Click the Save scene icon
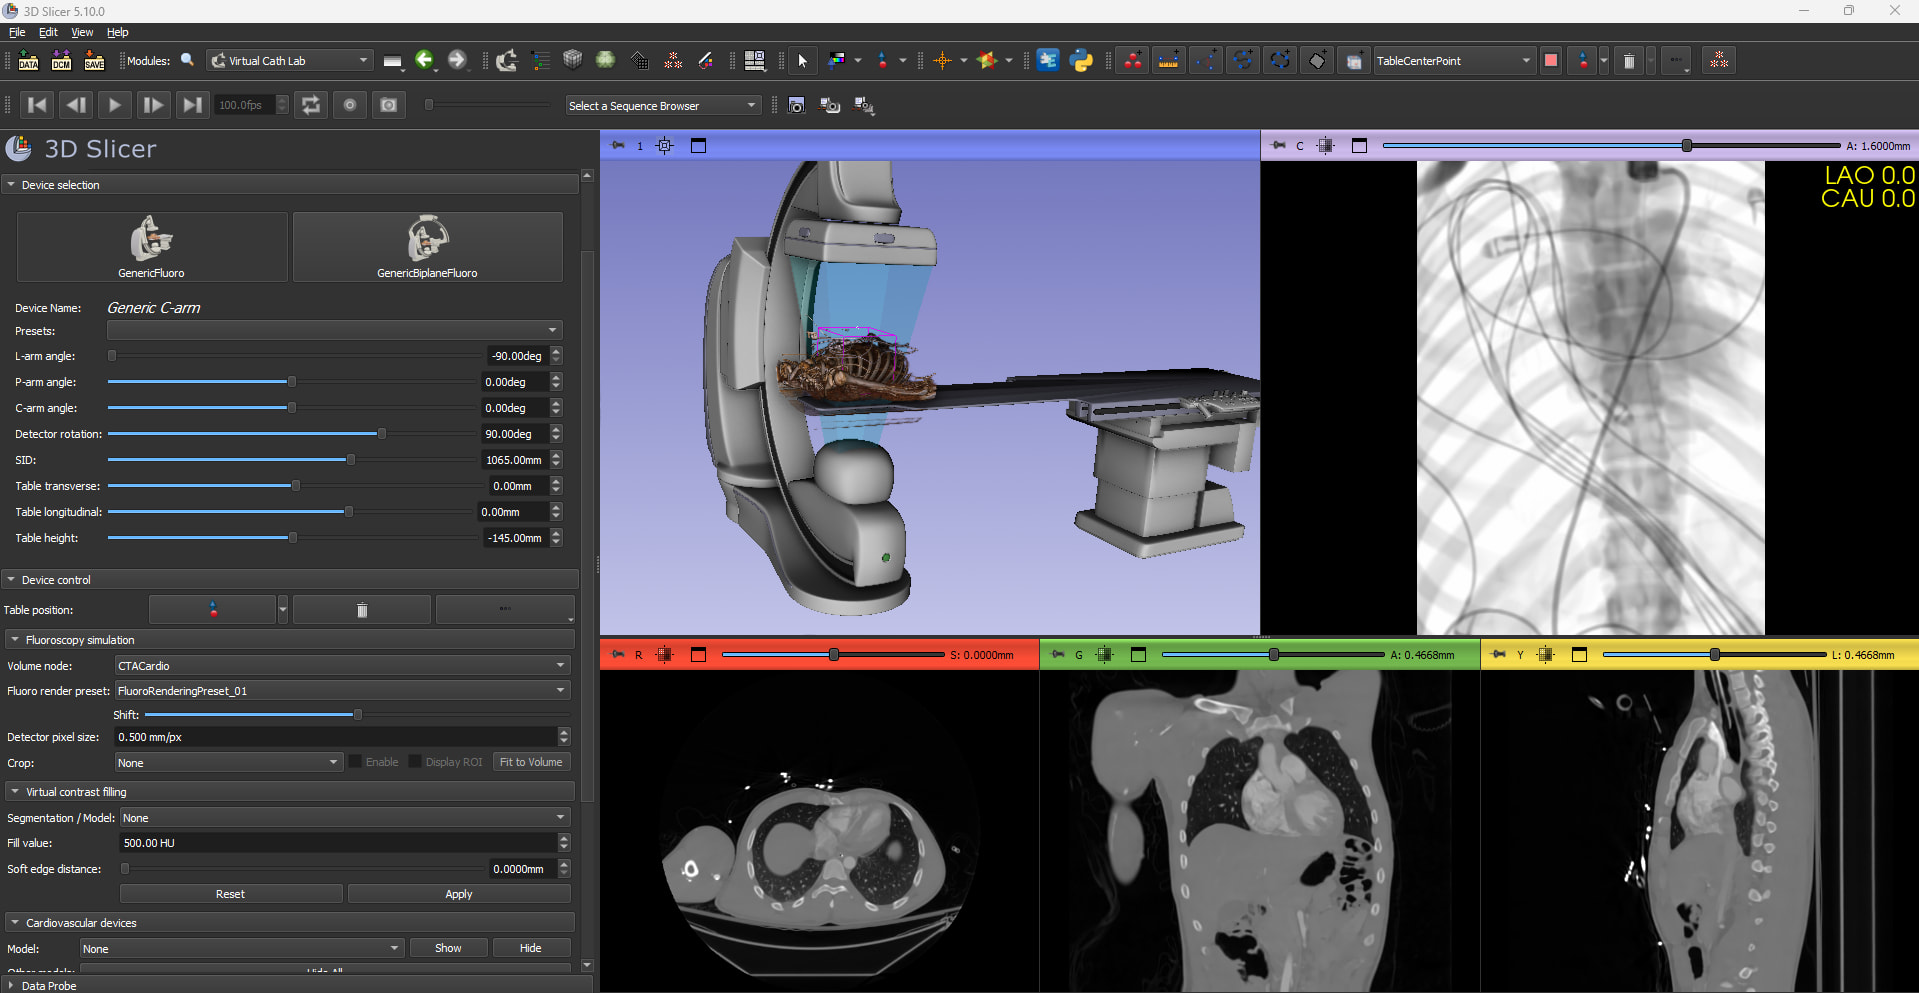The height and width of the screenshot is (993, 1919). pos(94,61)
